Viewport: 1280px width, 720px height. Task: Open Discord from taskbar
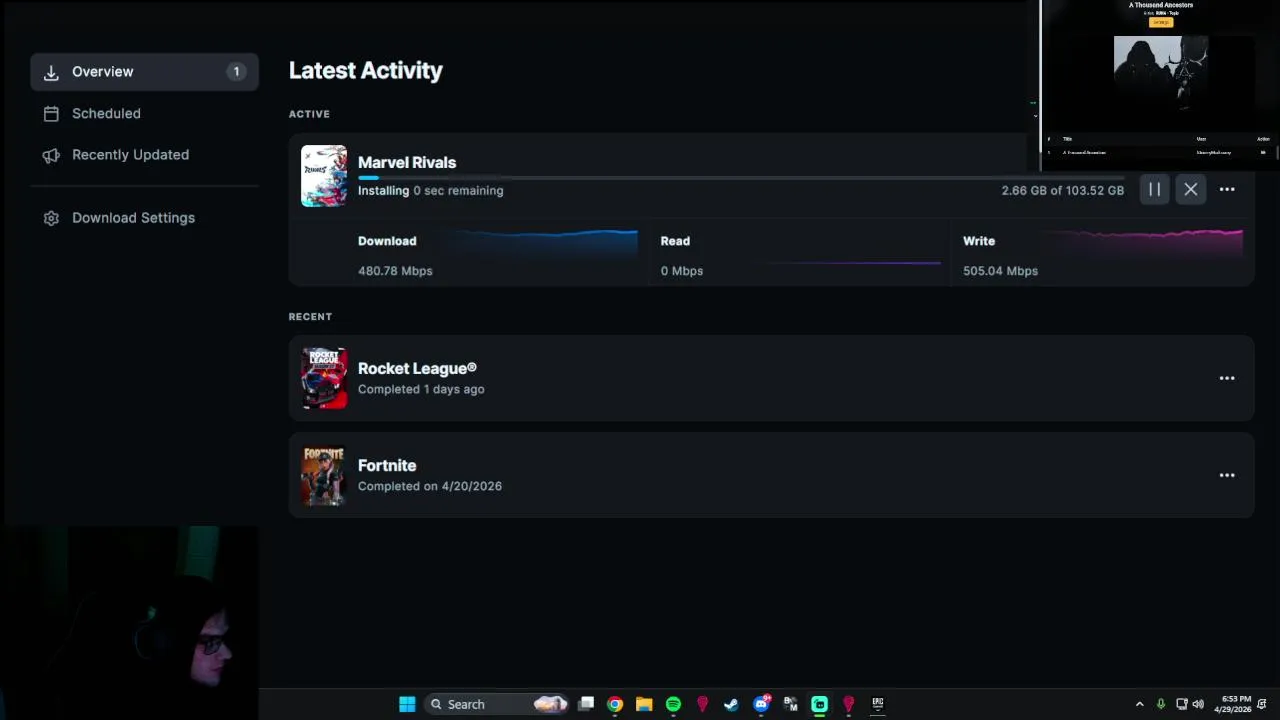tap(761, 704)
